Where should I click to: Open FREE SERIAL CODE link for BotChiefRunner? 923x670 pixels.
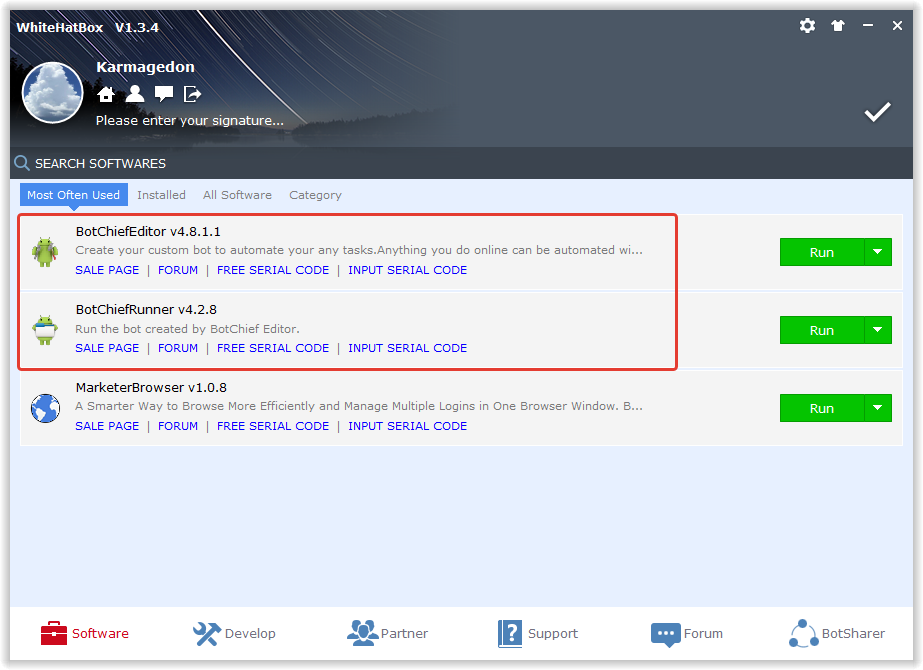[272, 348]
